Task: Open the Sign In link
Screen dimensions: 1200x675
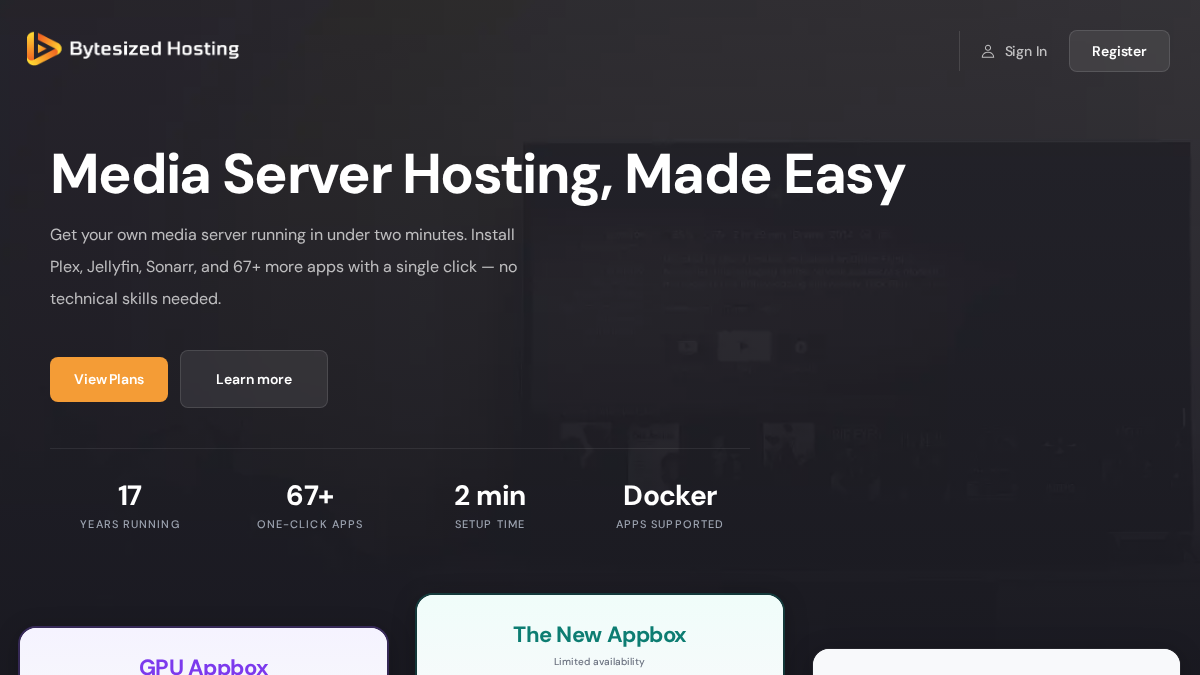Action: point(1014,51)
